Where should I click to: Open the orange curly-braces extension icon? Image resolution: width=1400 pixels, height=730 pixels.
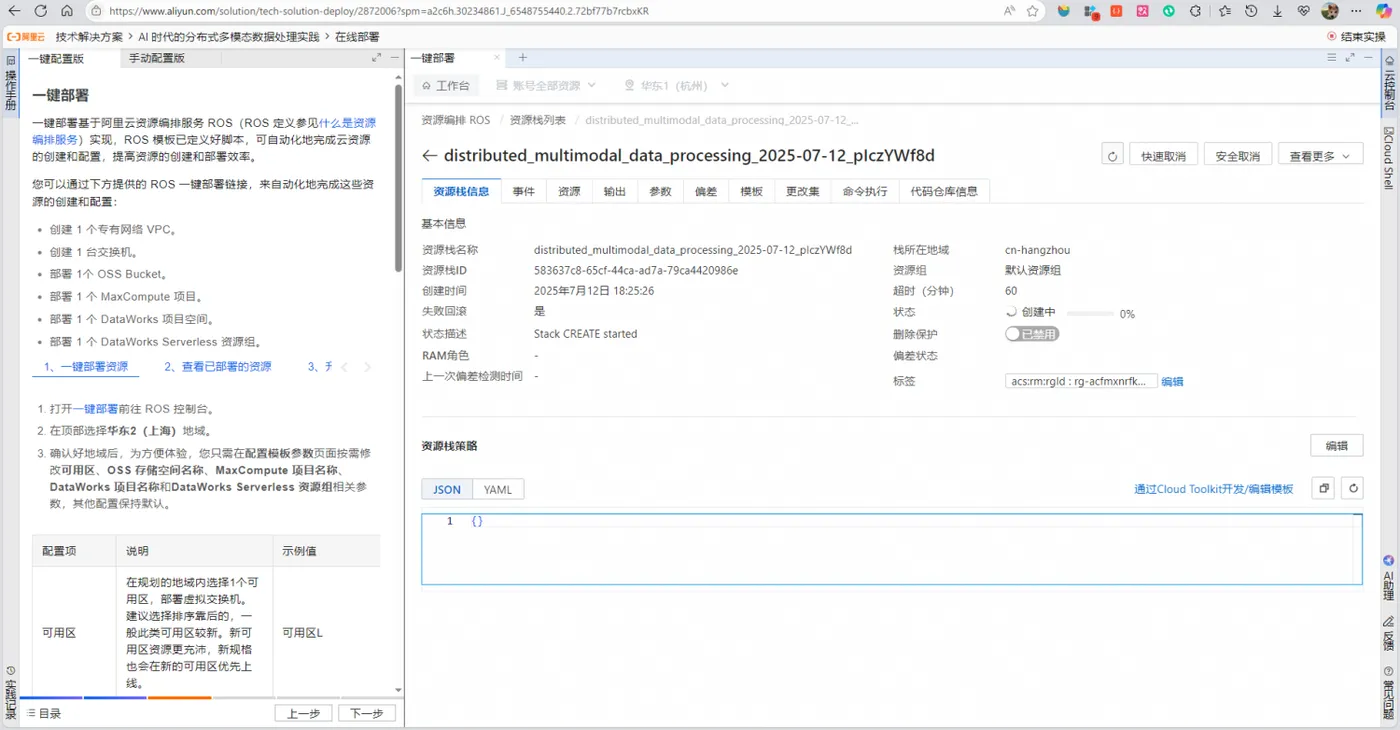tap(1116, 11)
